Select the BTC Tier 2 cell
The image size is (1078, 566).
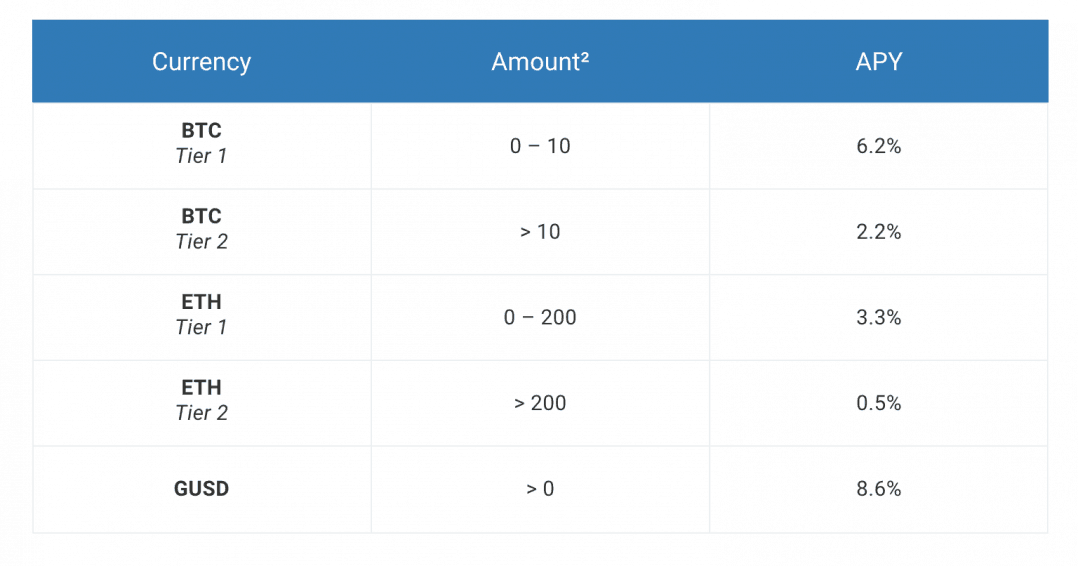201,232
